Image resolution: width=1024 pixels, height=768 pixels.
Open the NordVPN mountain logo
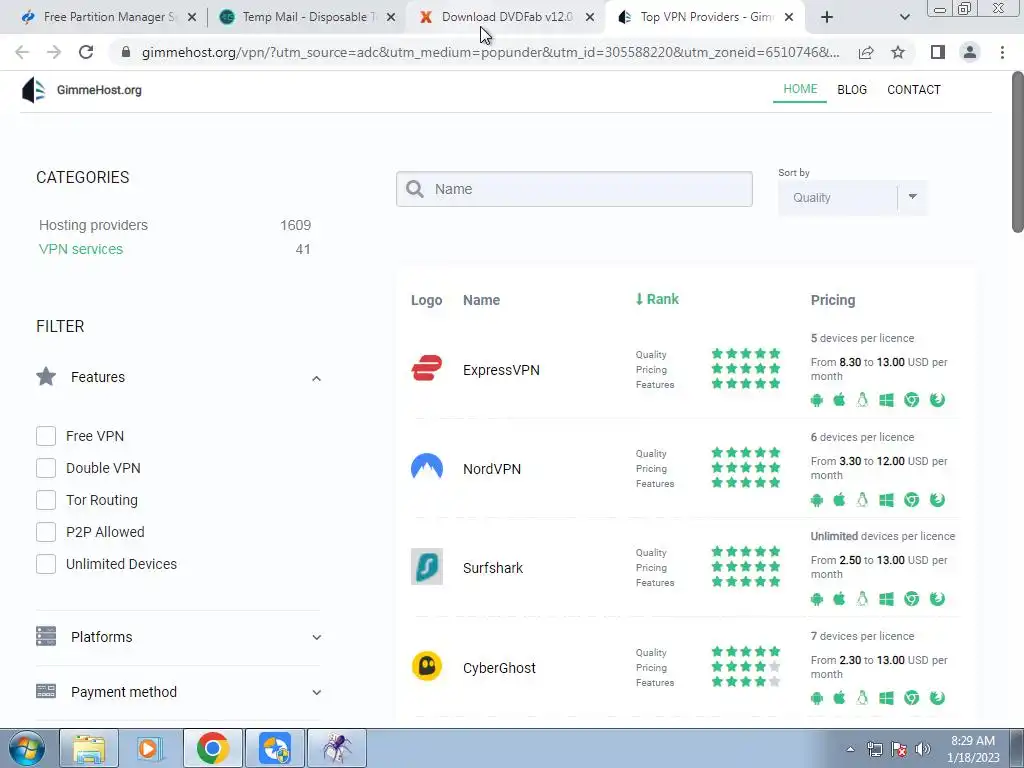click(426, 468)
